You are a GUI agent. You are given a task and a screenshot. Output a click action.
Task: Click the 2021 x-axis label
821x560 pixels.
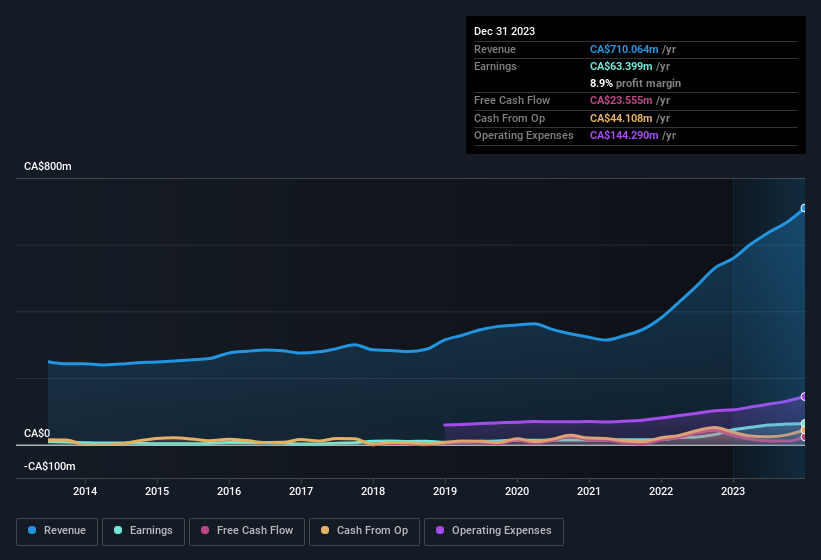(x=589, y=491)
